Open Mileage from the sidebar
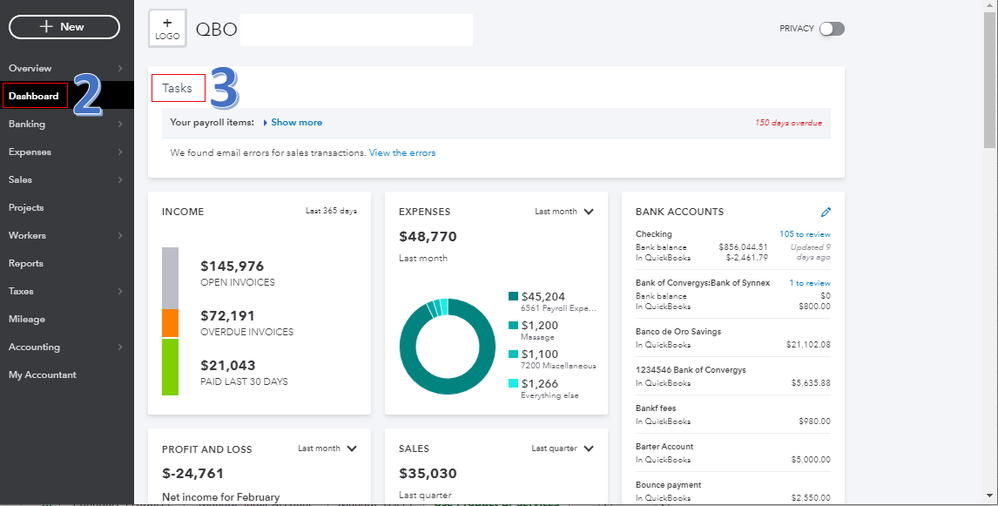998x506 pixels. 26,320
